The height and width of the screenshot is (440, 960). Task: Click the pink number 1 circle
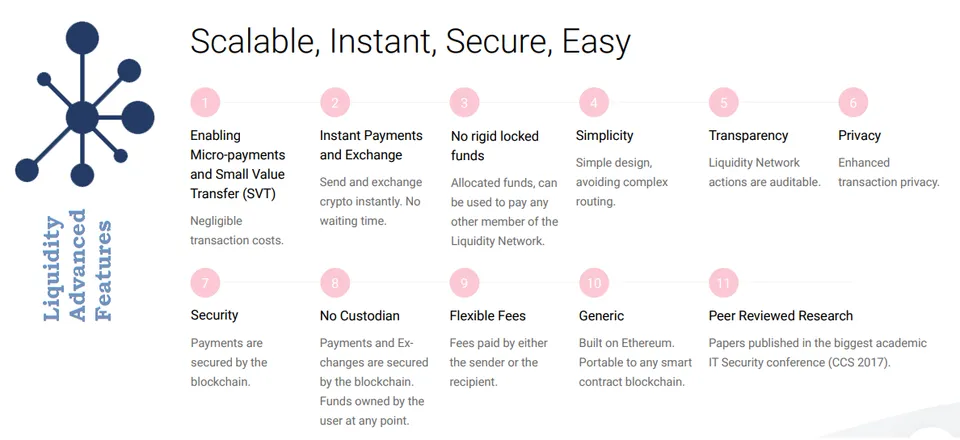pyautogui.click(x=205, y=103)
